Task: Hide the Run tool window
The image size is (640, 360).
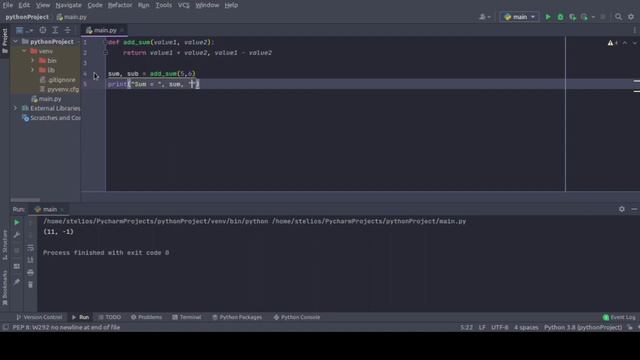Action: [634, 209]
